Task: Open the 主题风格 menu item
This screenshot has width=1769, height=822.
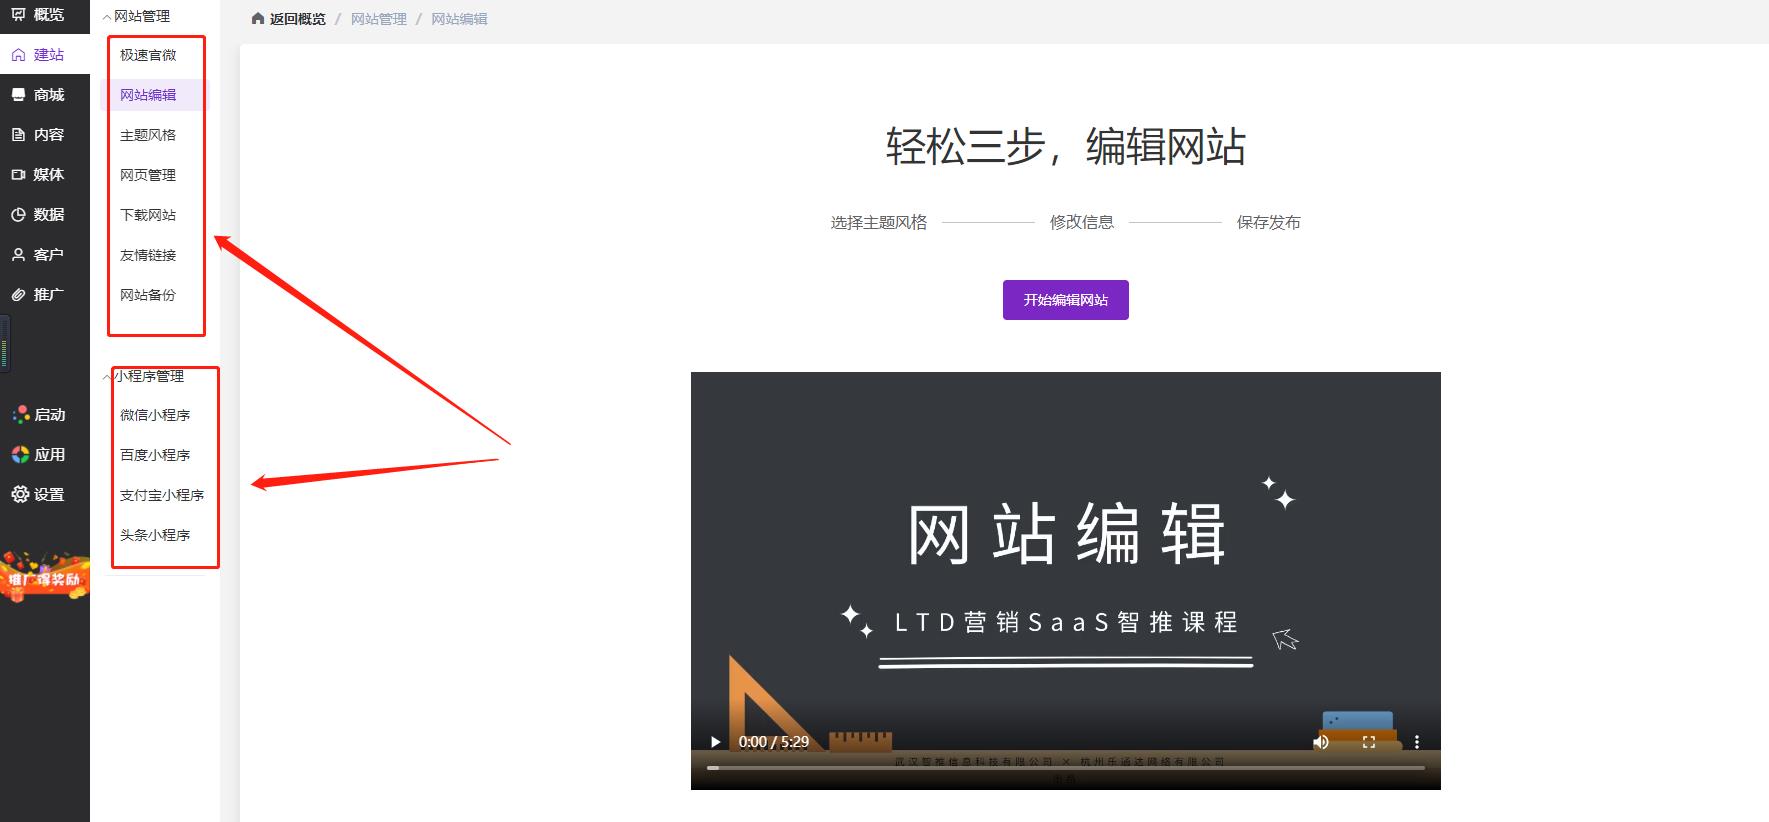Action: coord(148,135)
